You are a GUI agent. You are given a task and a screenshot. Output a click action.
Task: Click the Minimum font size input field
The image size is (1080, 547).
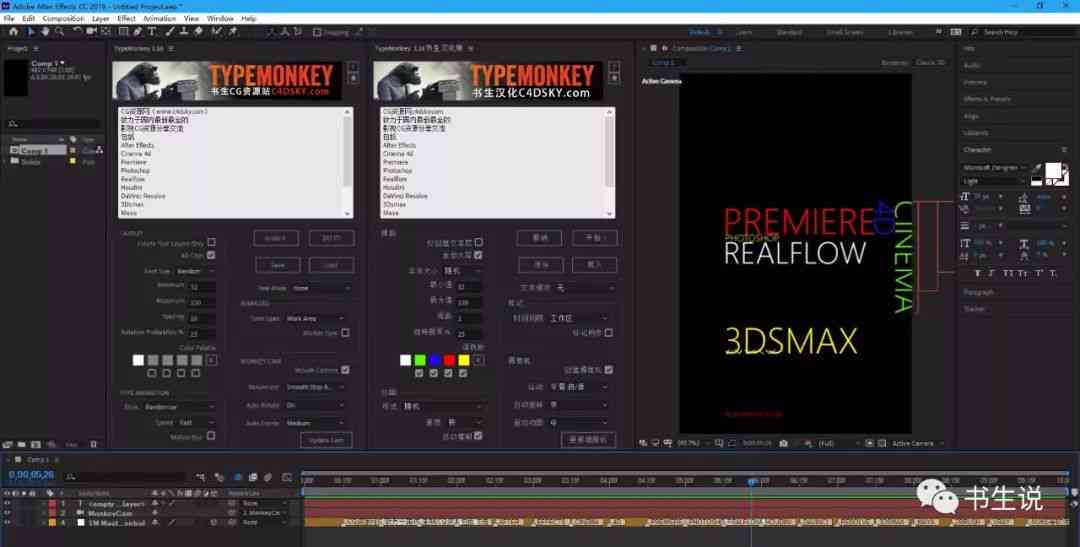[202, 286]
